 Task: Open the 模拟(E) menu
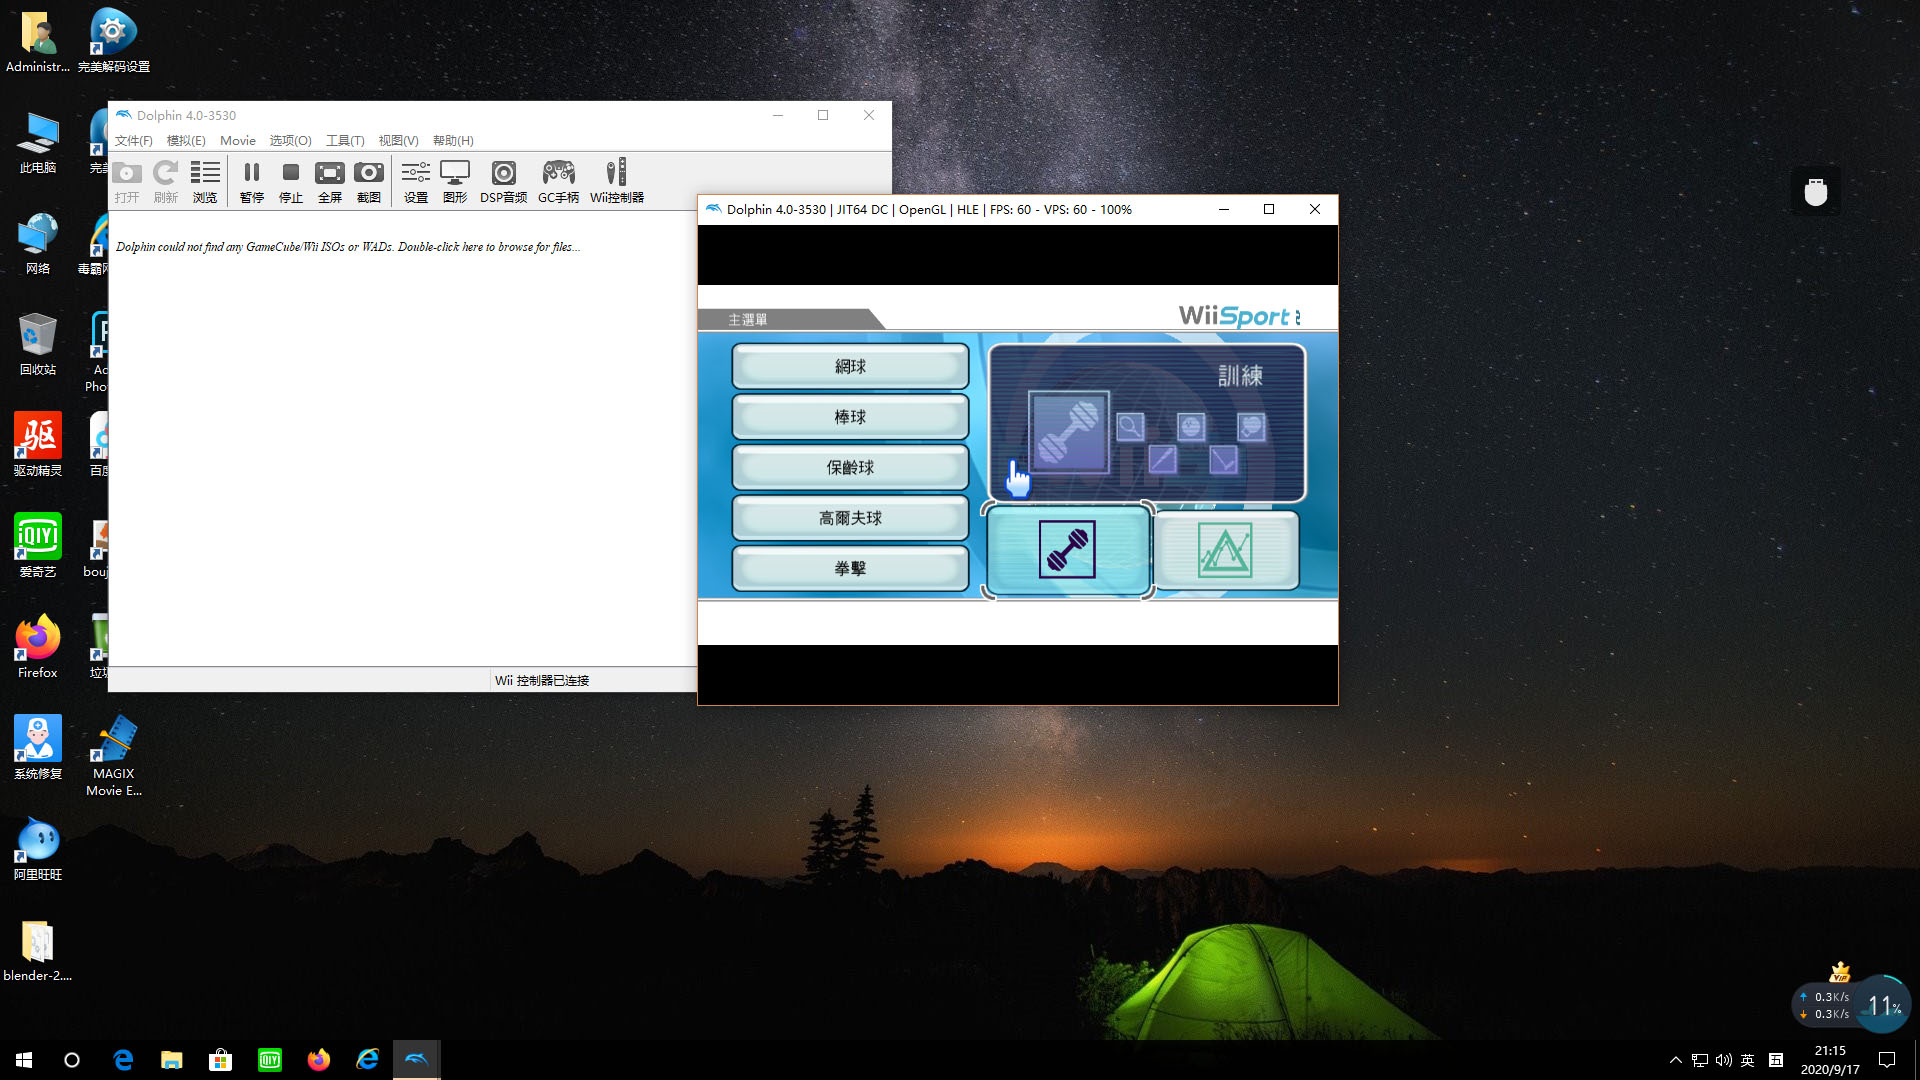pos(186,141)
